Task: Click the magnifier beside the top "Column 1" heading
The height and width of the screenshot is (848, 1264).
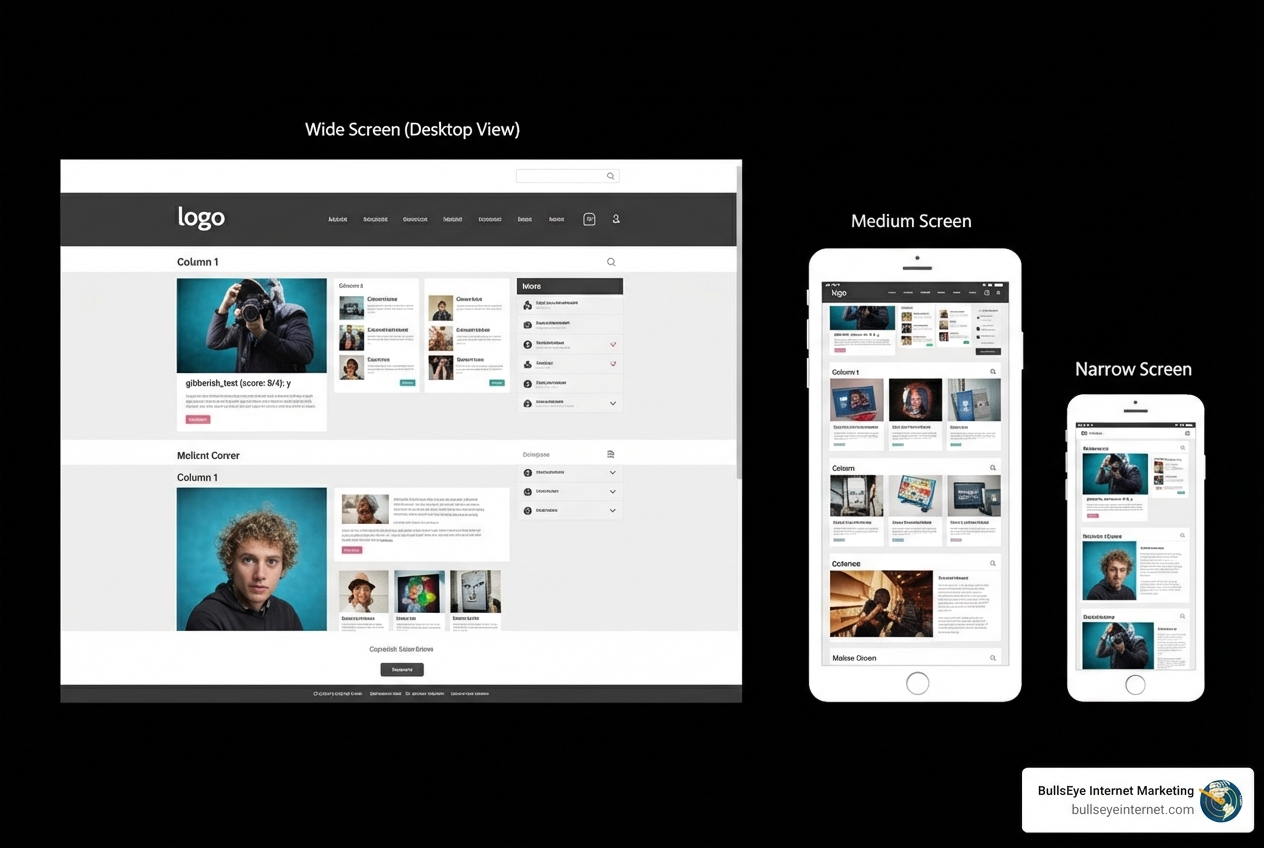Action: pos(611,262)
